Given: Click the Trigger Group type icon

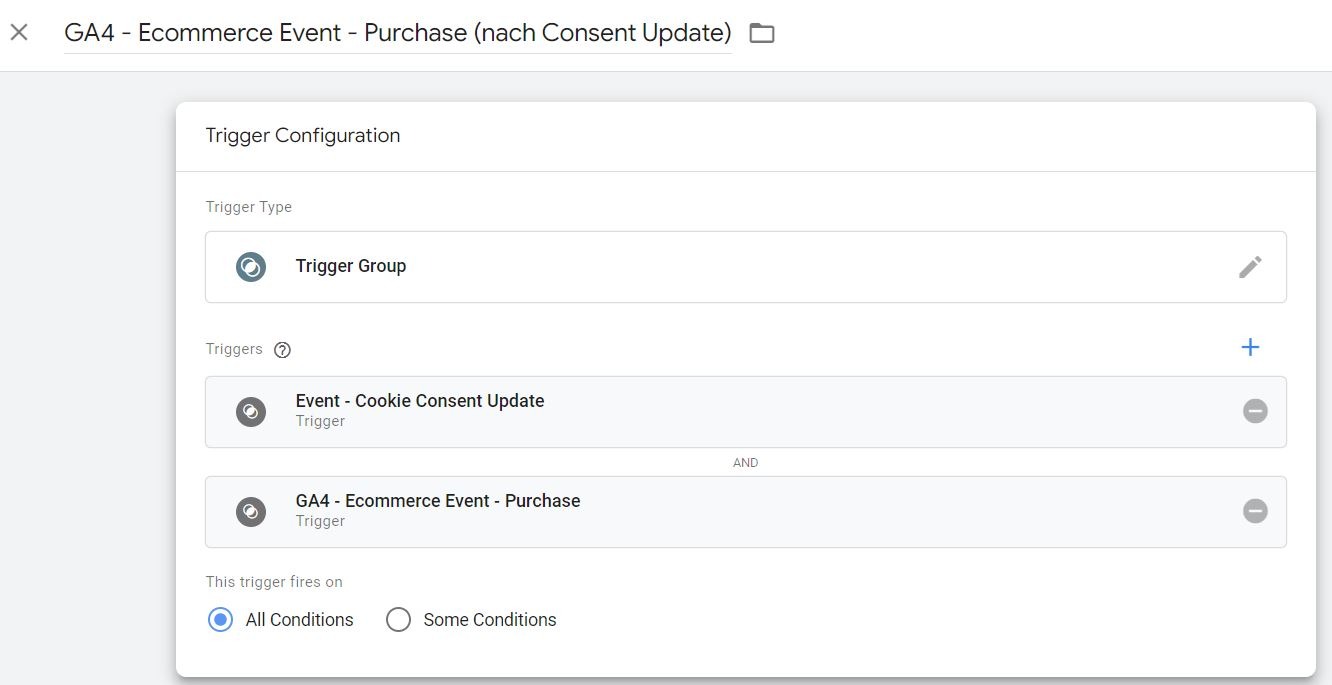Looking at the screenshot, I should coord(251,267).
